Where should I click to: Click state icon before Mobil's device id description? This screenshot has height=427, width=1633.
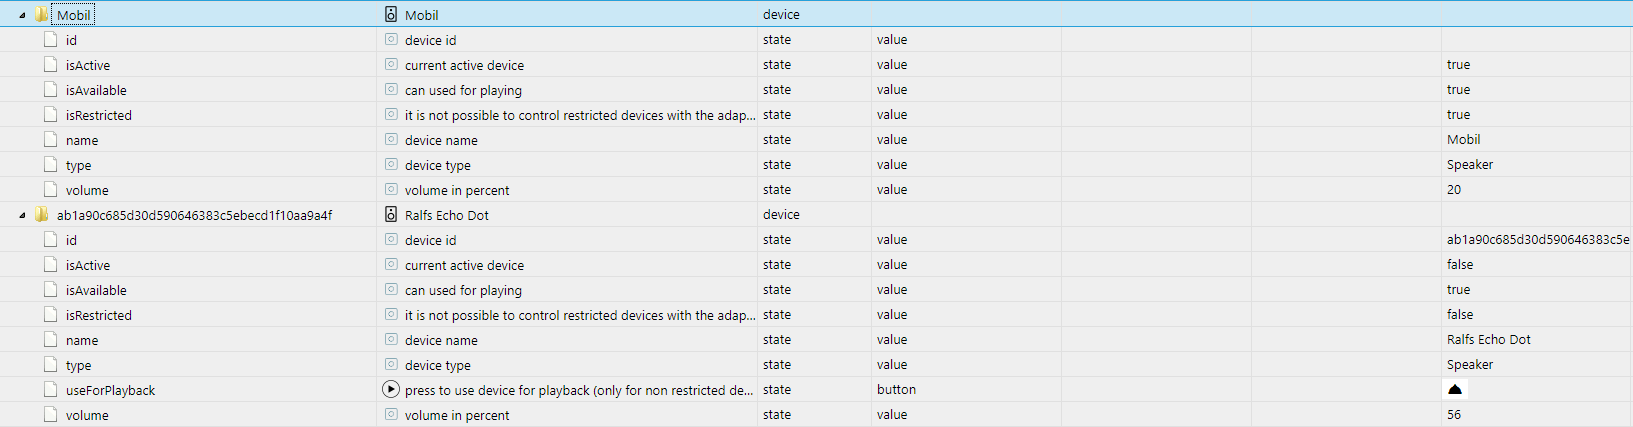coord(391,40)
